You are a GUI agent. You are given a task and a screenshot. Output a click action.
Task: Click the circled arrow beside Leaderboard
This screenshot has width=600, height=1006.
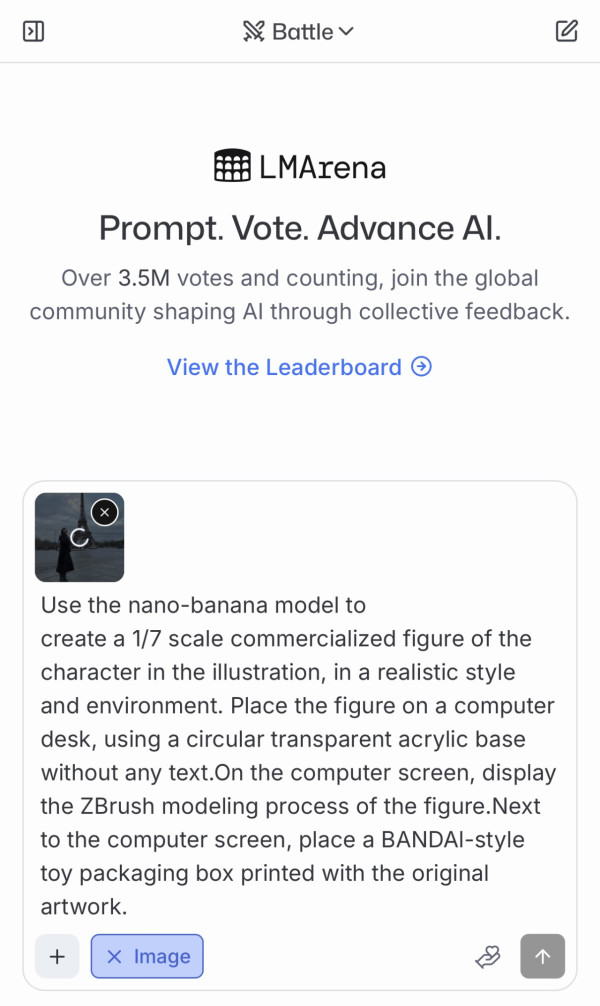click(422, 367)
